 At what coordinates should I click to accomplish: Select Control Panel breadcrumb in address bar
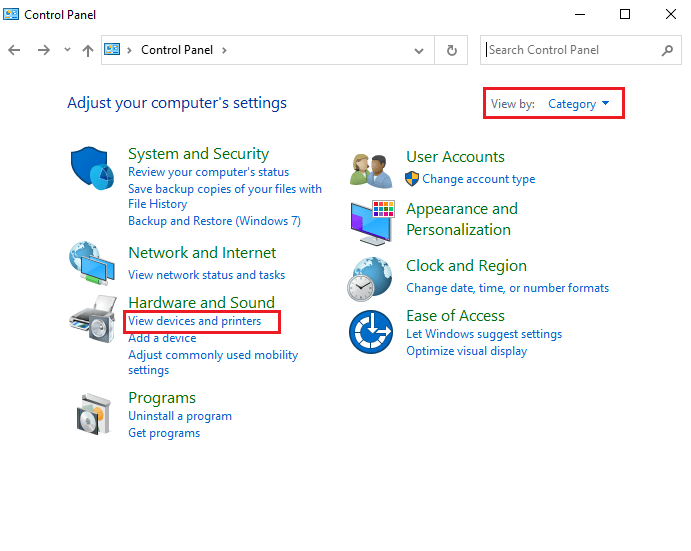point(177,50)
